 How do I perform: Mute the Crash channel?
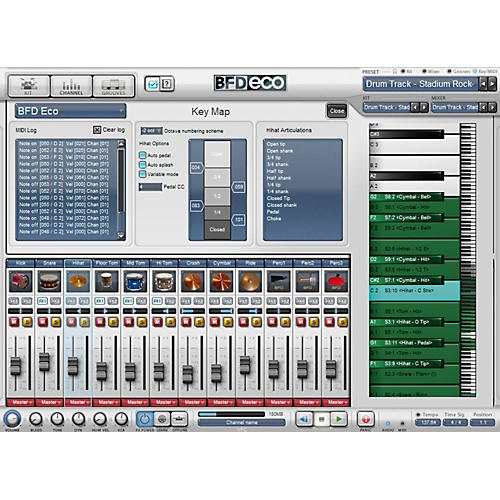pyautogui.click(x=186, y=322)
